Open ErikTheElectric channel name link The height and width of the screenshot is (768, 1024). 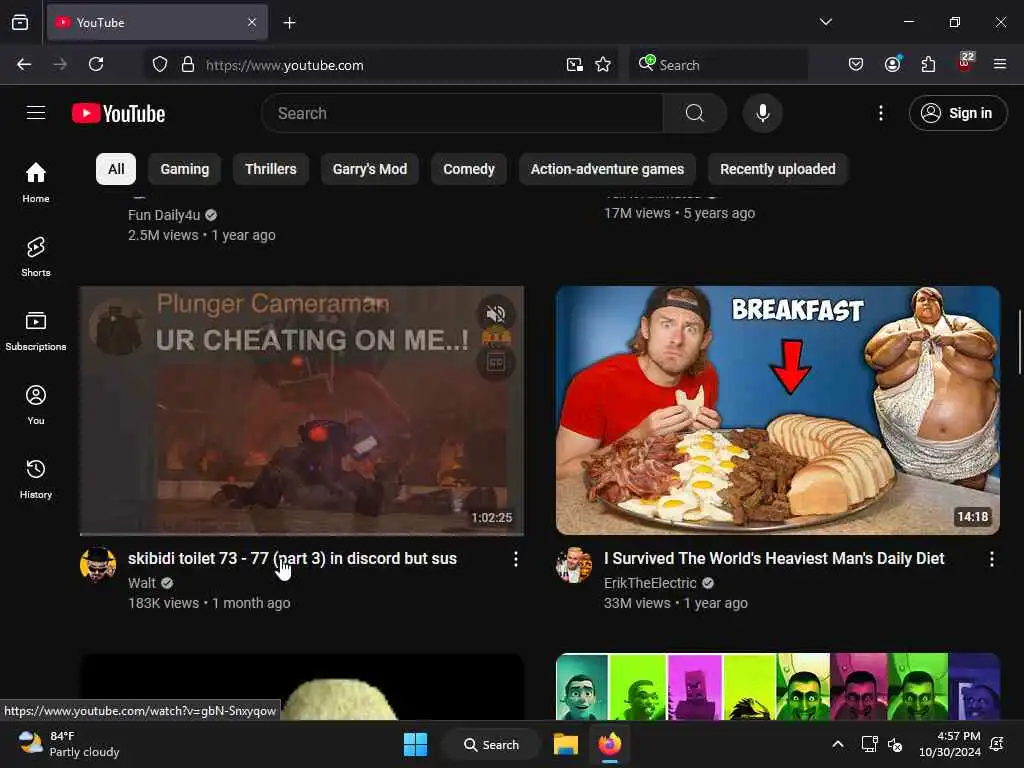pyautogui.click(x=650, y=583)
